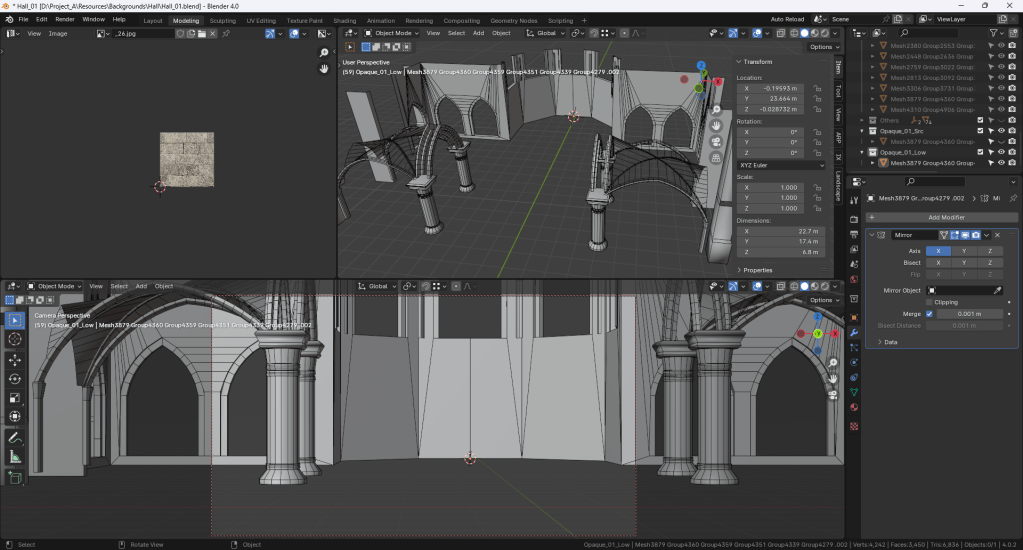Select the 3D Cursor tool

pos(15,339)
